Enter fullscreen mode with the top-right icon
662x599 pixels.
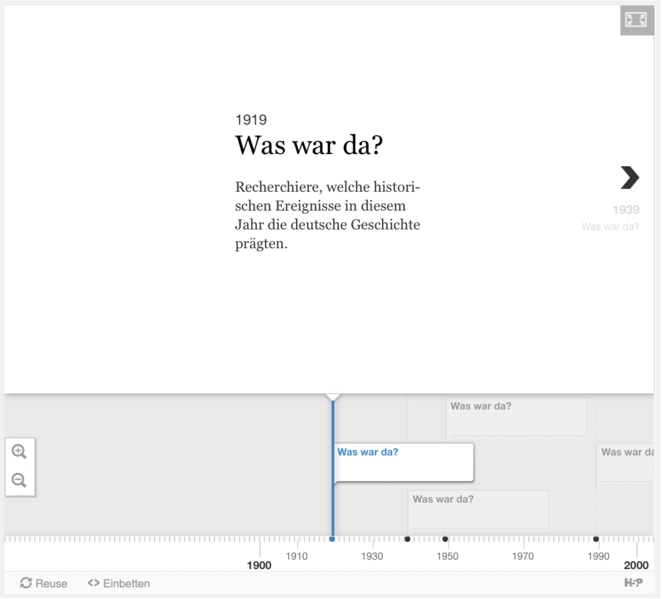coord(636,20)
